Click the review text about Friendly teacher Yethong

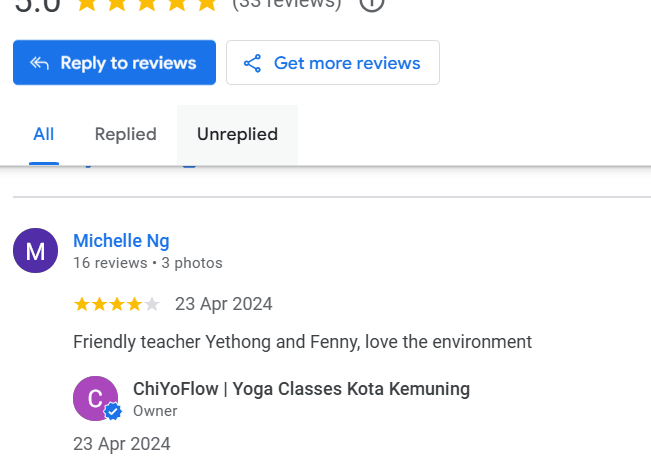303,342
